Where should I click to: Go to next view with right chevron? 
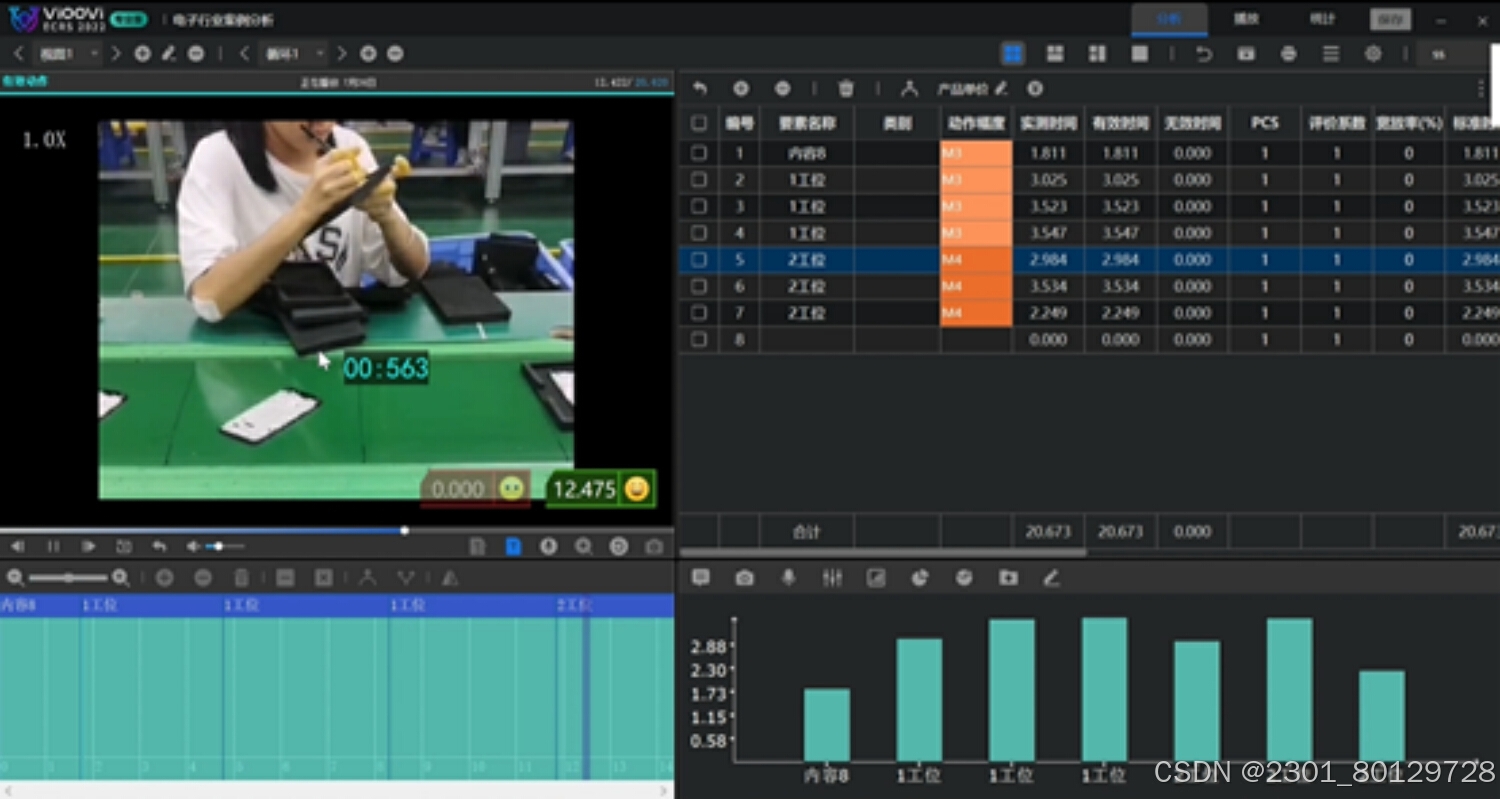tap(116, 54)
